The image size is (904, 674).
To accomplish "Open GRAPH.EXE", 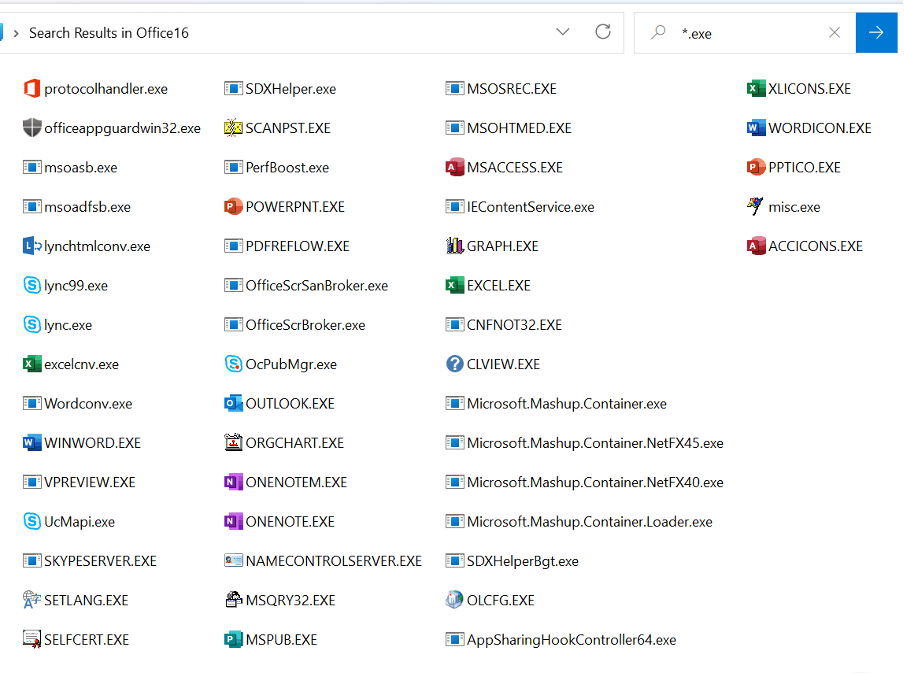I will point(496,245).
